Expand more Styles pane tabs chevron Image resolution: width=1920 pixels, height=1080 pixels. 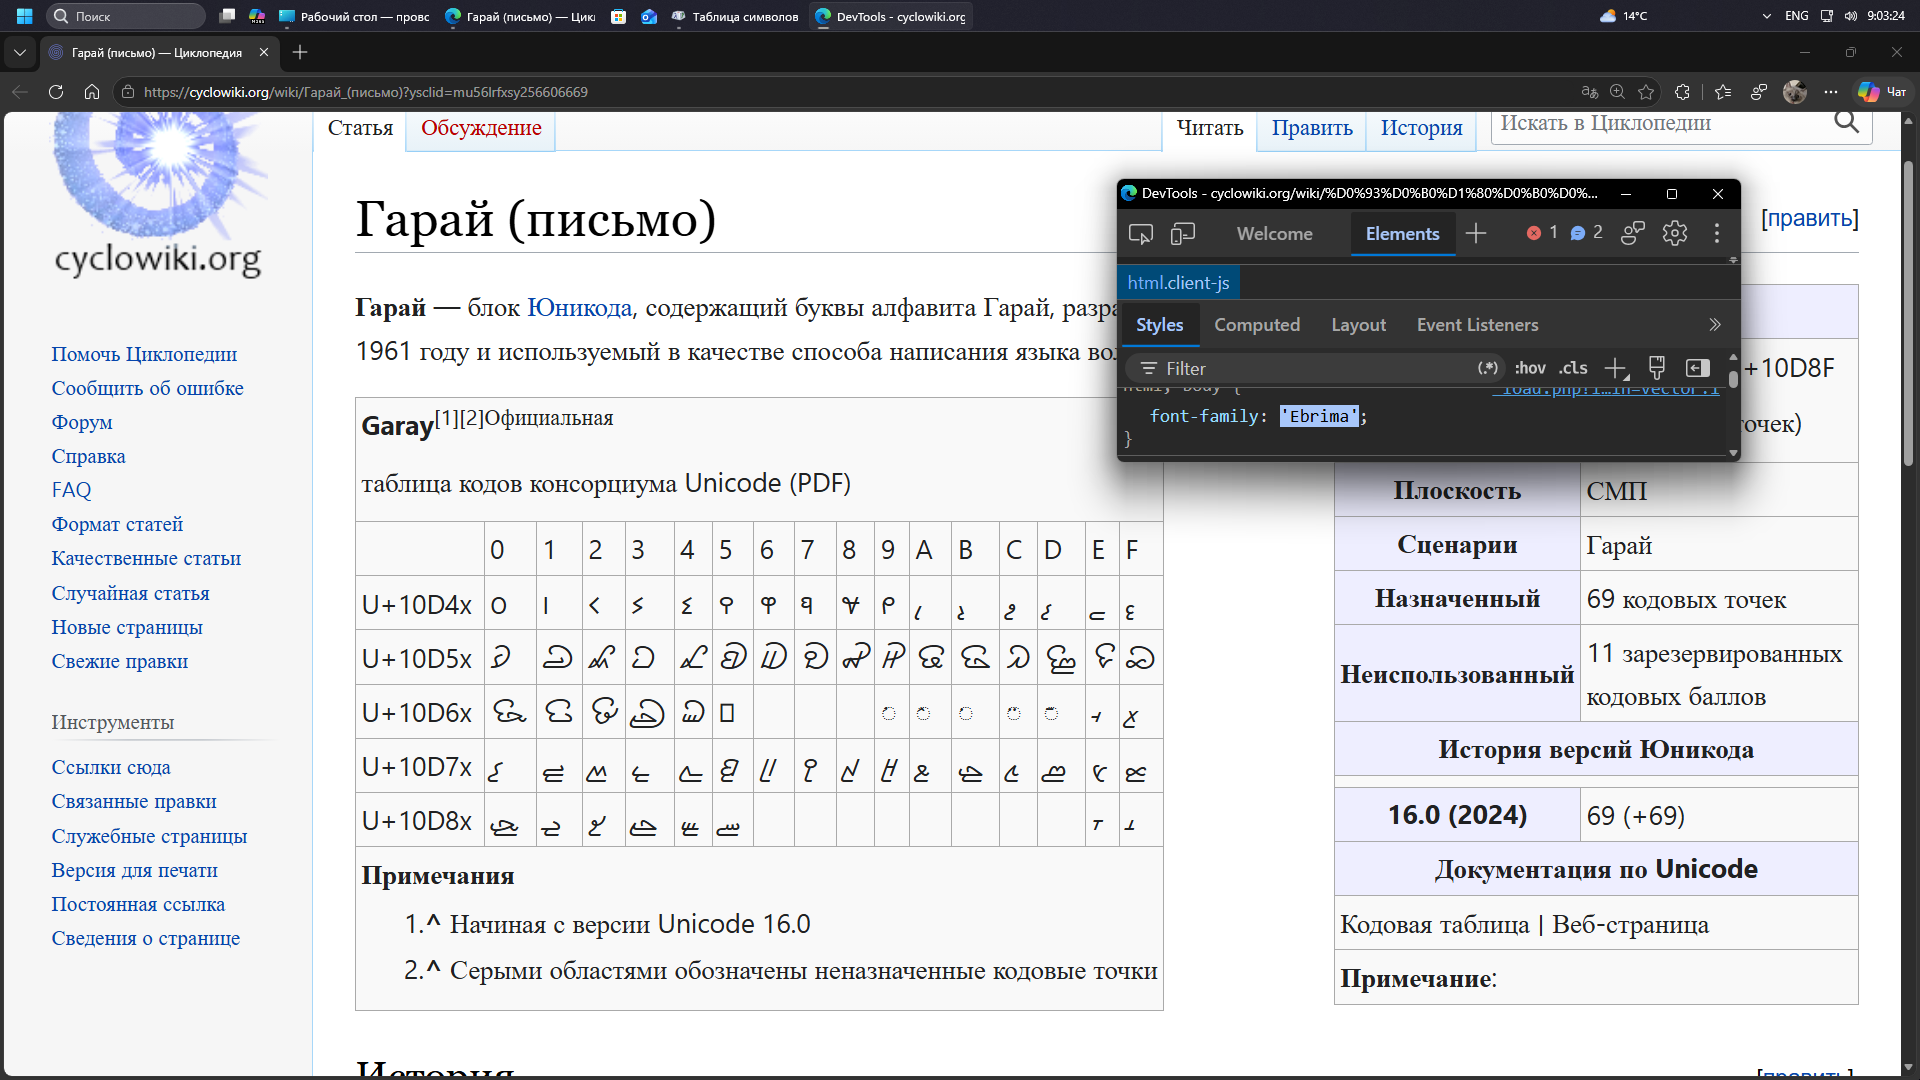point(1714,325)
